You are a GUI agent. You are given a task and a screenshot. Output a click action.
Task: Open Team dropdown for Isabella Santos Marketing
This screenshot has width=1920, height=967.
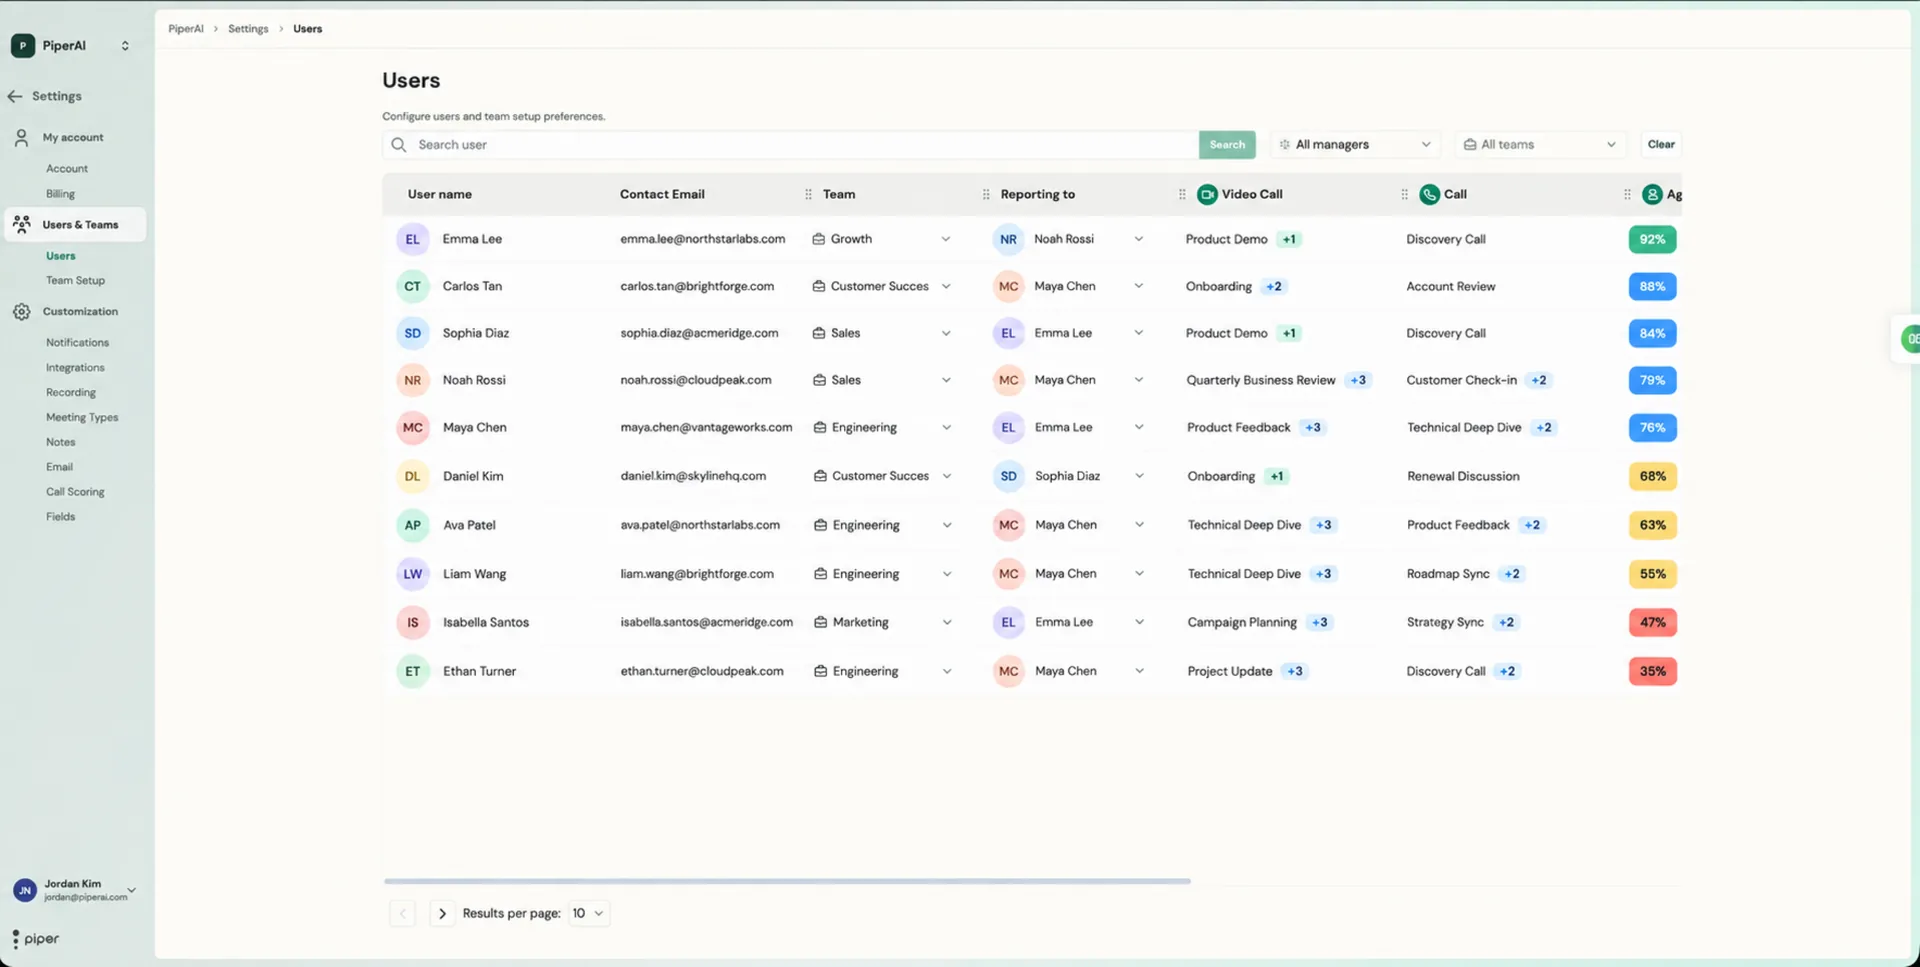pos(947,622)
